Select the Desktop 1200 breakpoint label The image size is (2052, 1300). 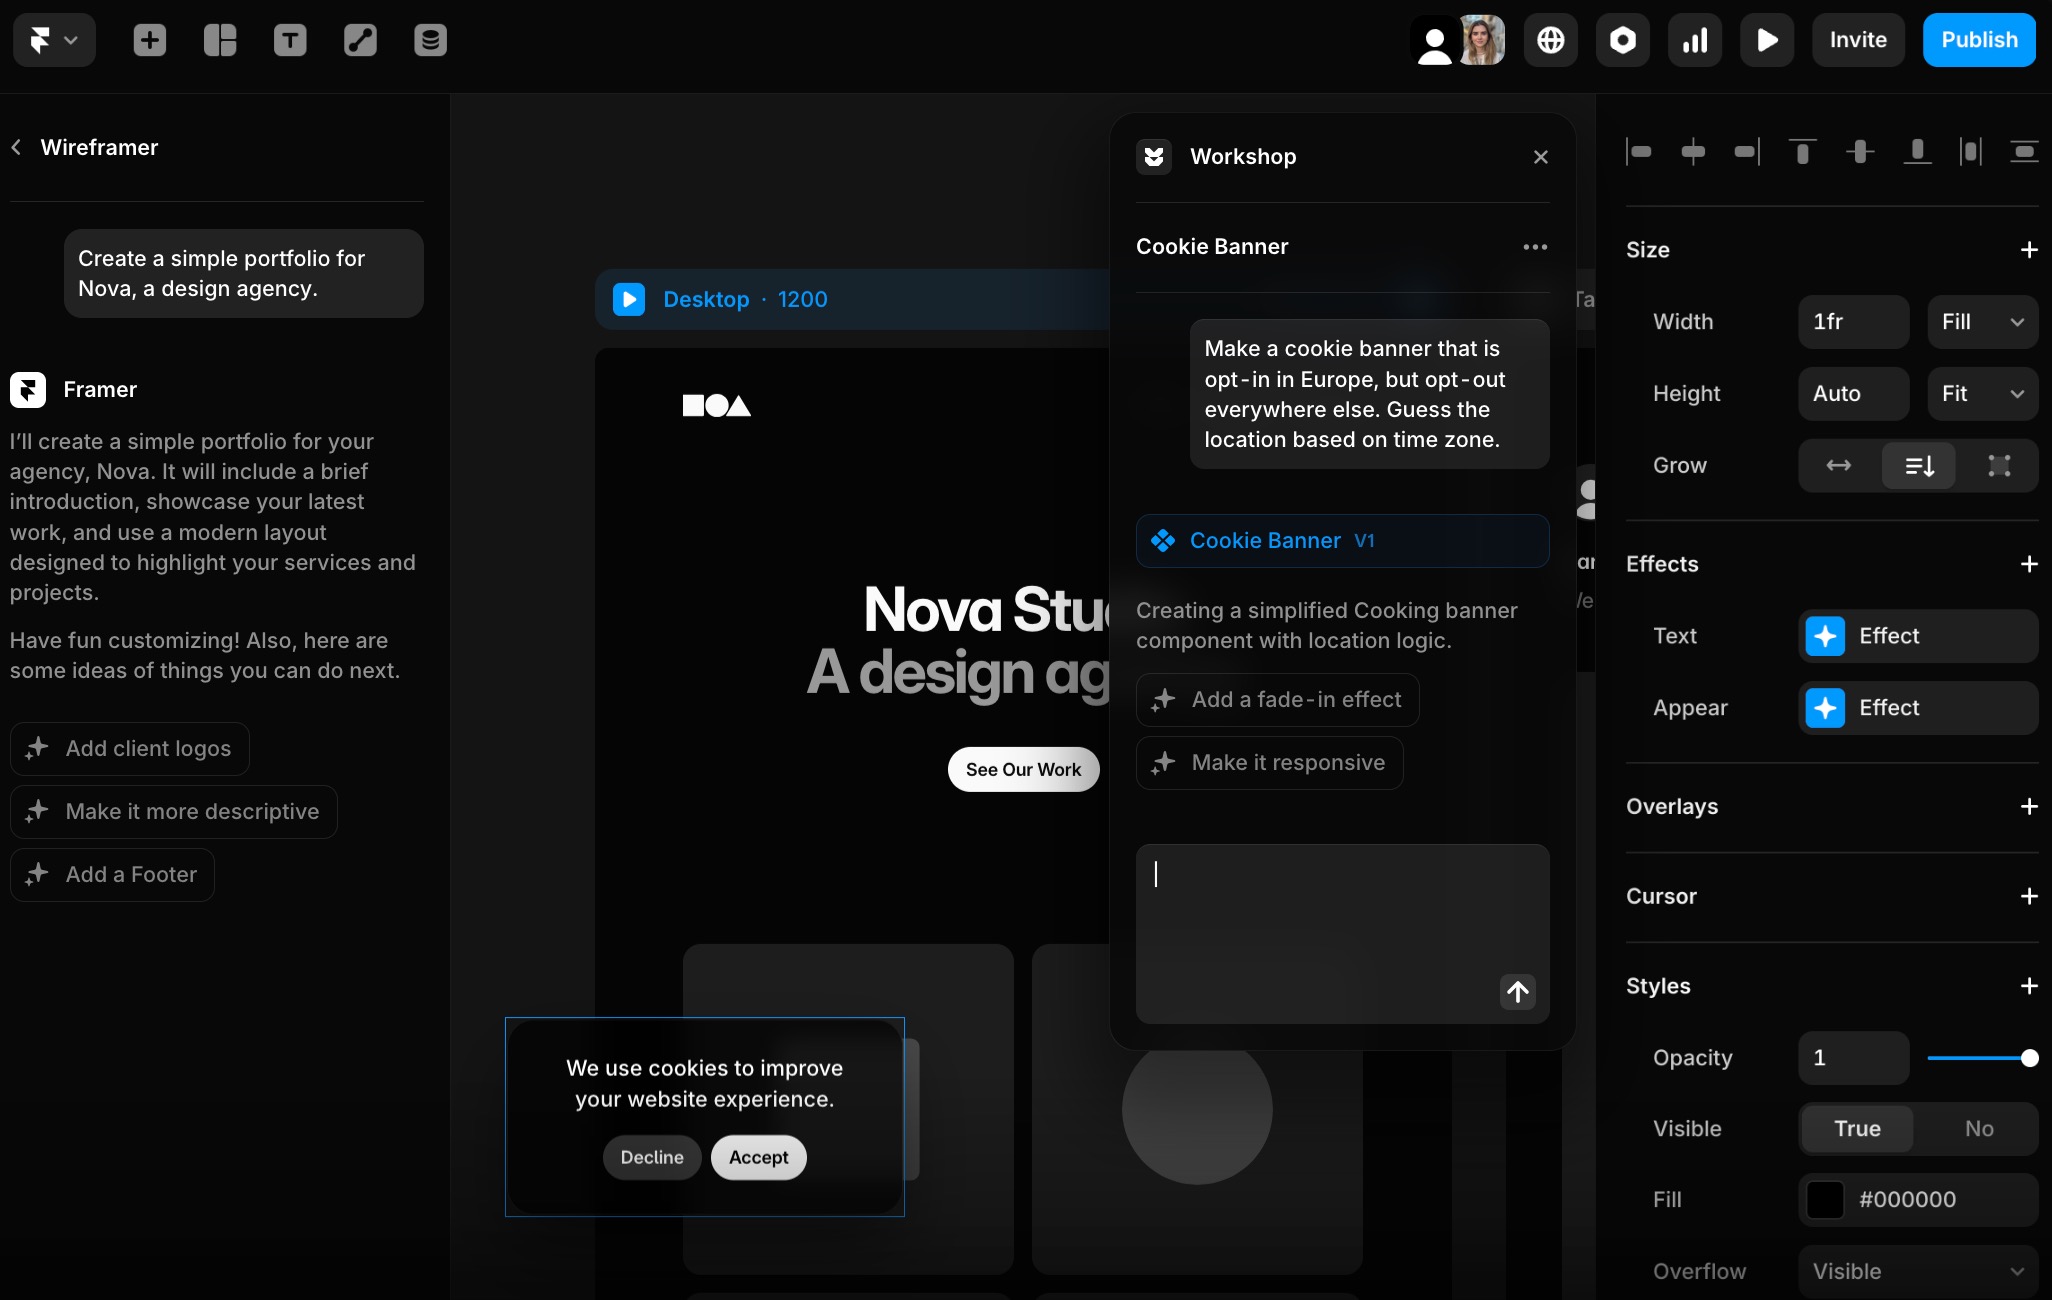coord(745,299)
